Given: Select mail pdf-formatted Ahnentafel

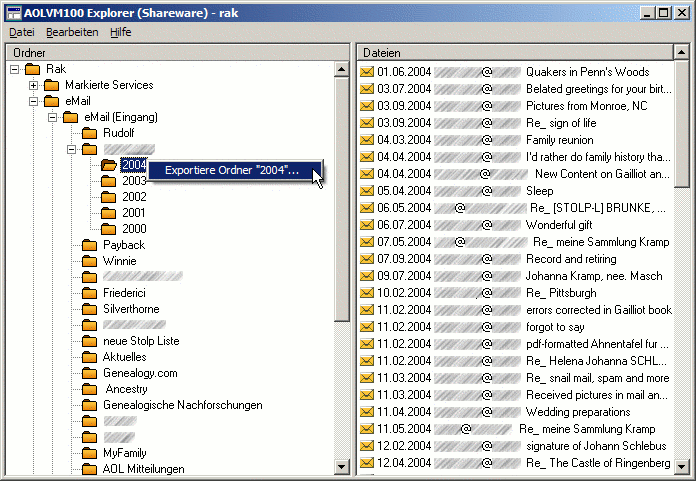Looking at the screenshot, I should click(x=597, y=344).
